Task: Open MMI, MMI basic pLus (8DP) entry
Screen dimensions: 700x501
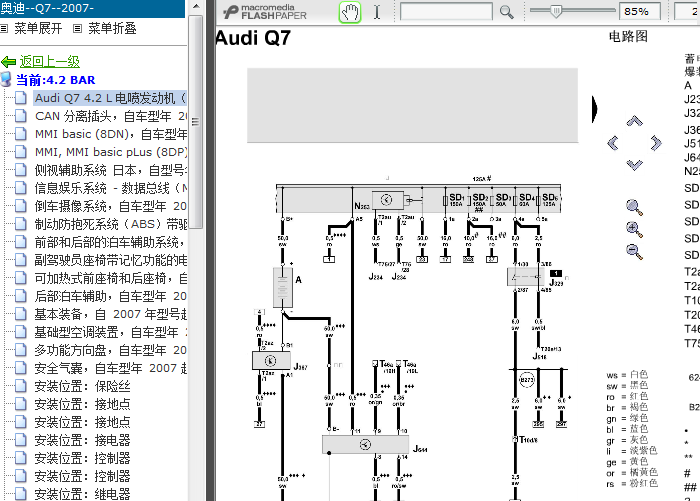Action: point(111,152)
